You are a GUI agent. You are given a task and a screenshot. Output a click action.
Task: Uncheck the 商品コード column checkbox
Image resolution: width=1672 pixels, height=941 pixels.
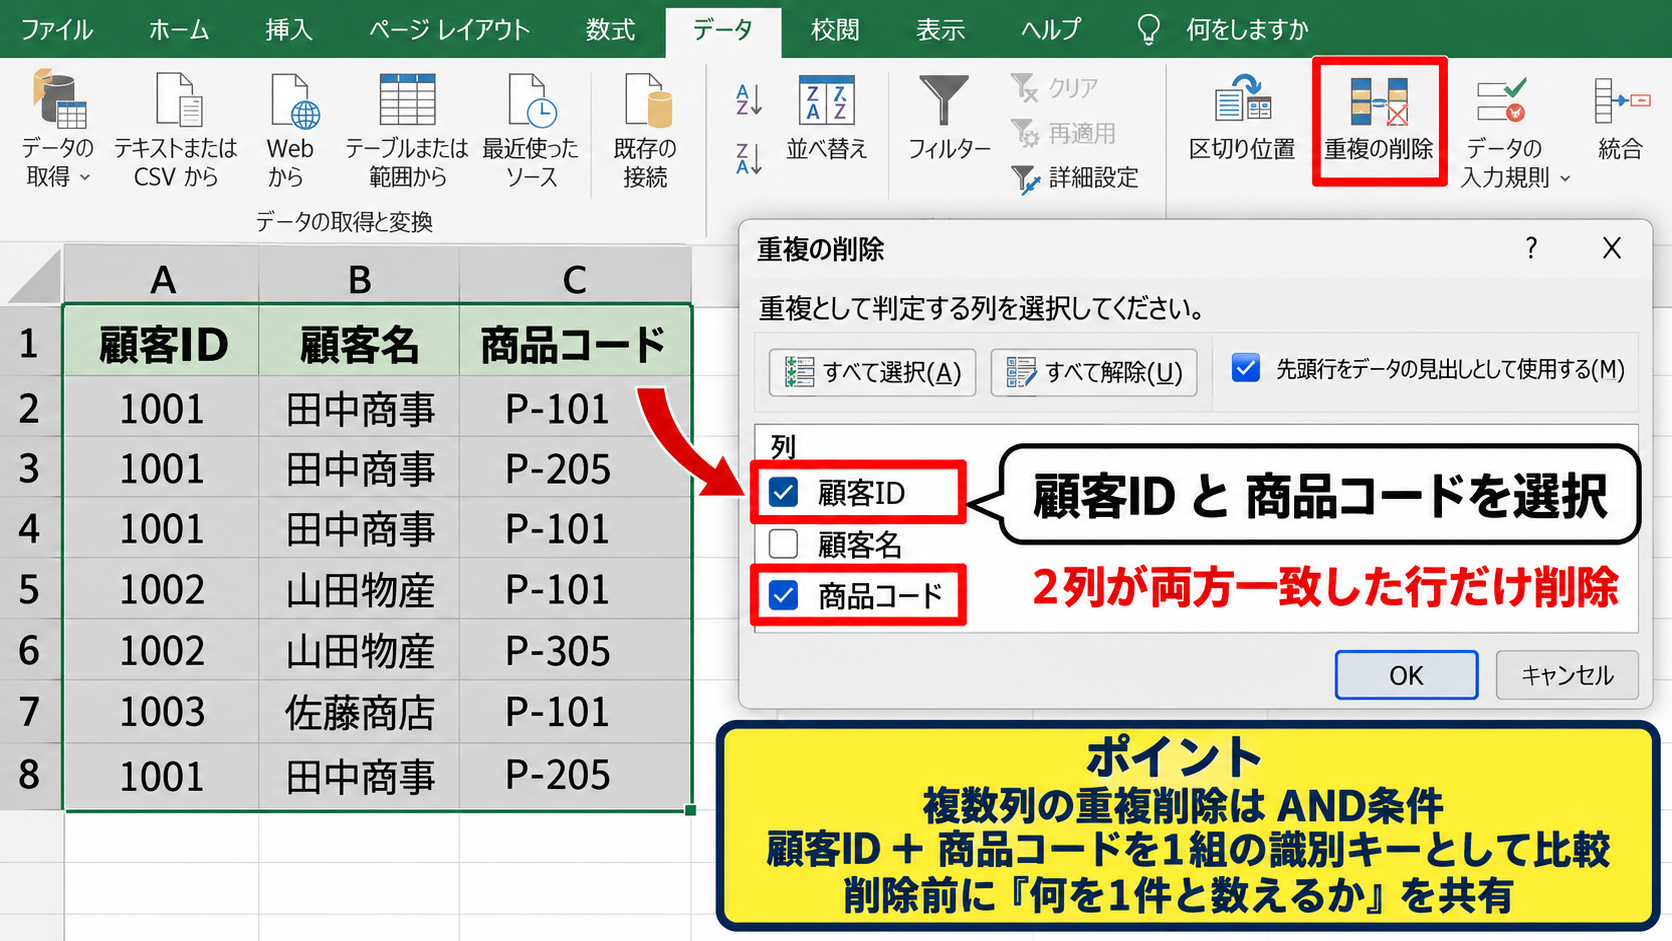click(x=784, y=596)
